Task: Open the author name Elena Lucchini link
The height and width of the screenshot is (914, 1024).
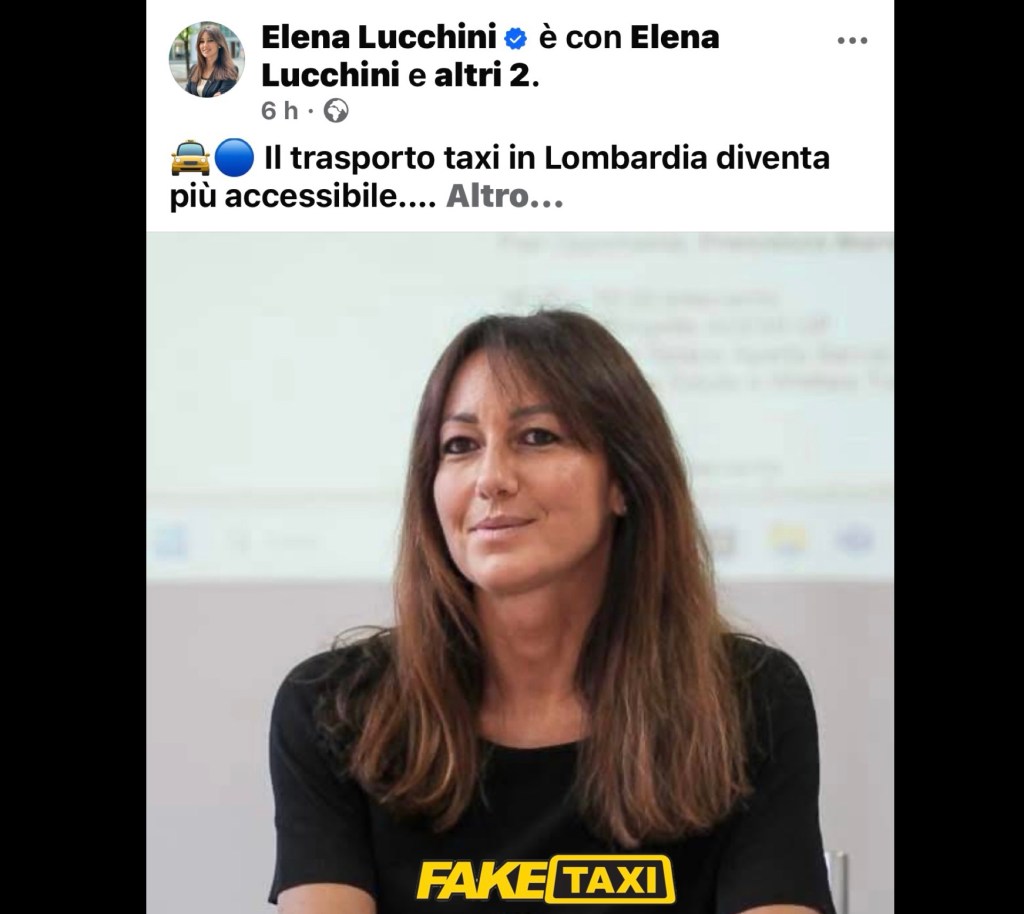Action: pos(379,37)
